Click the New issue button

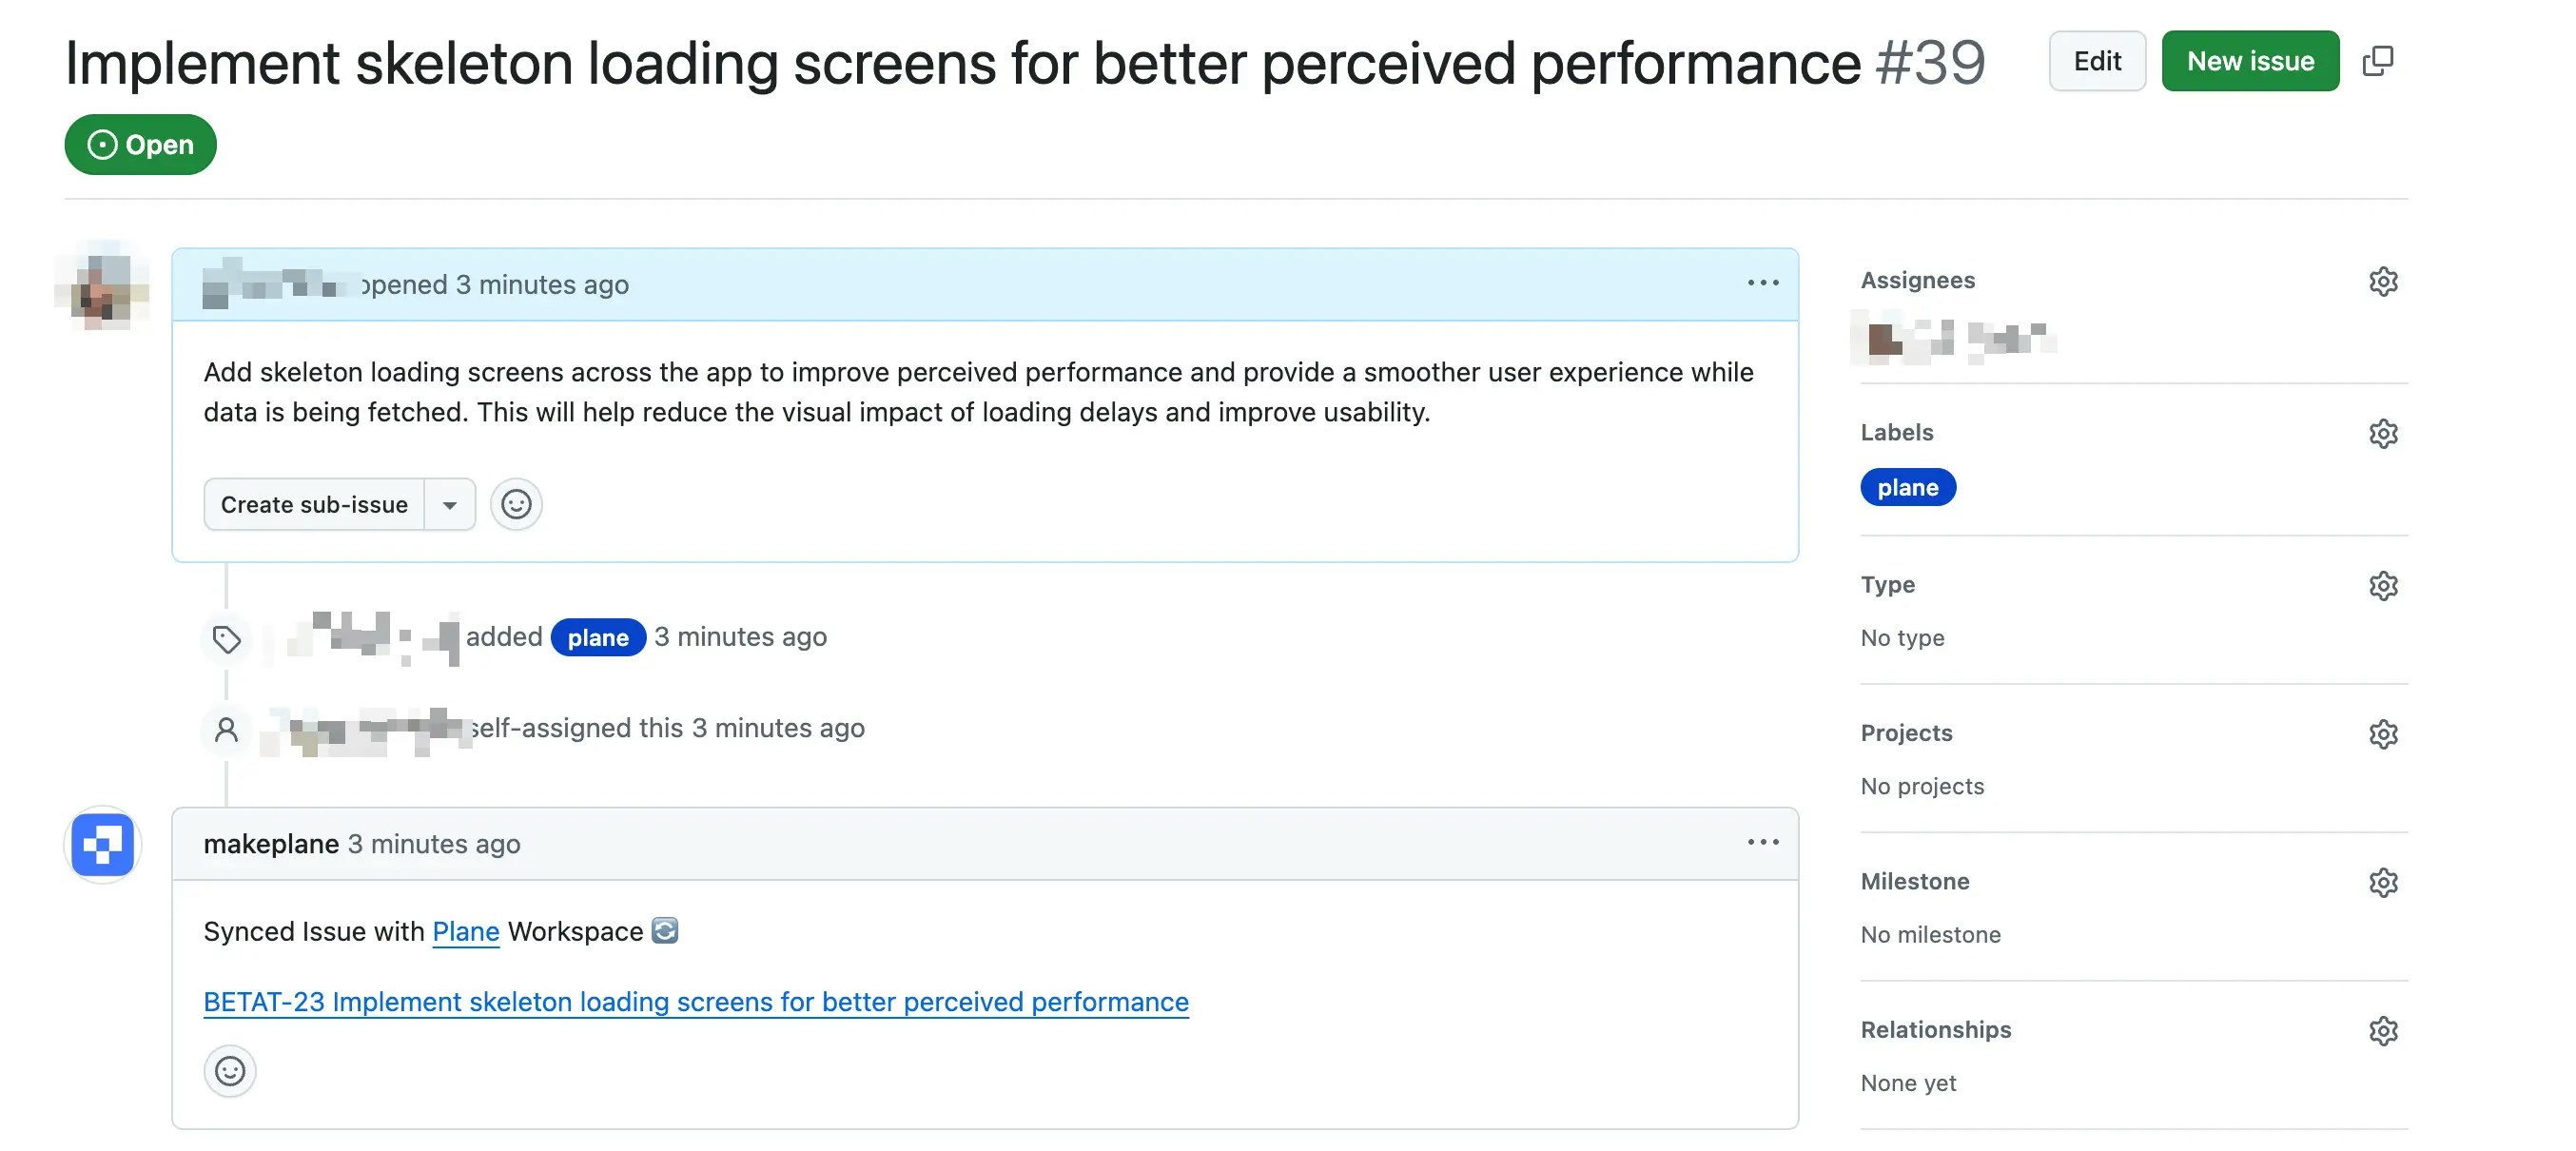pos(2250,61)
